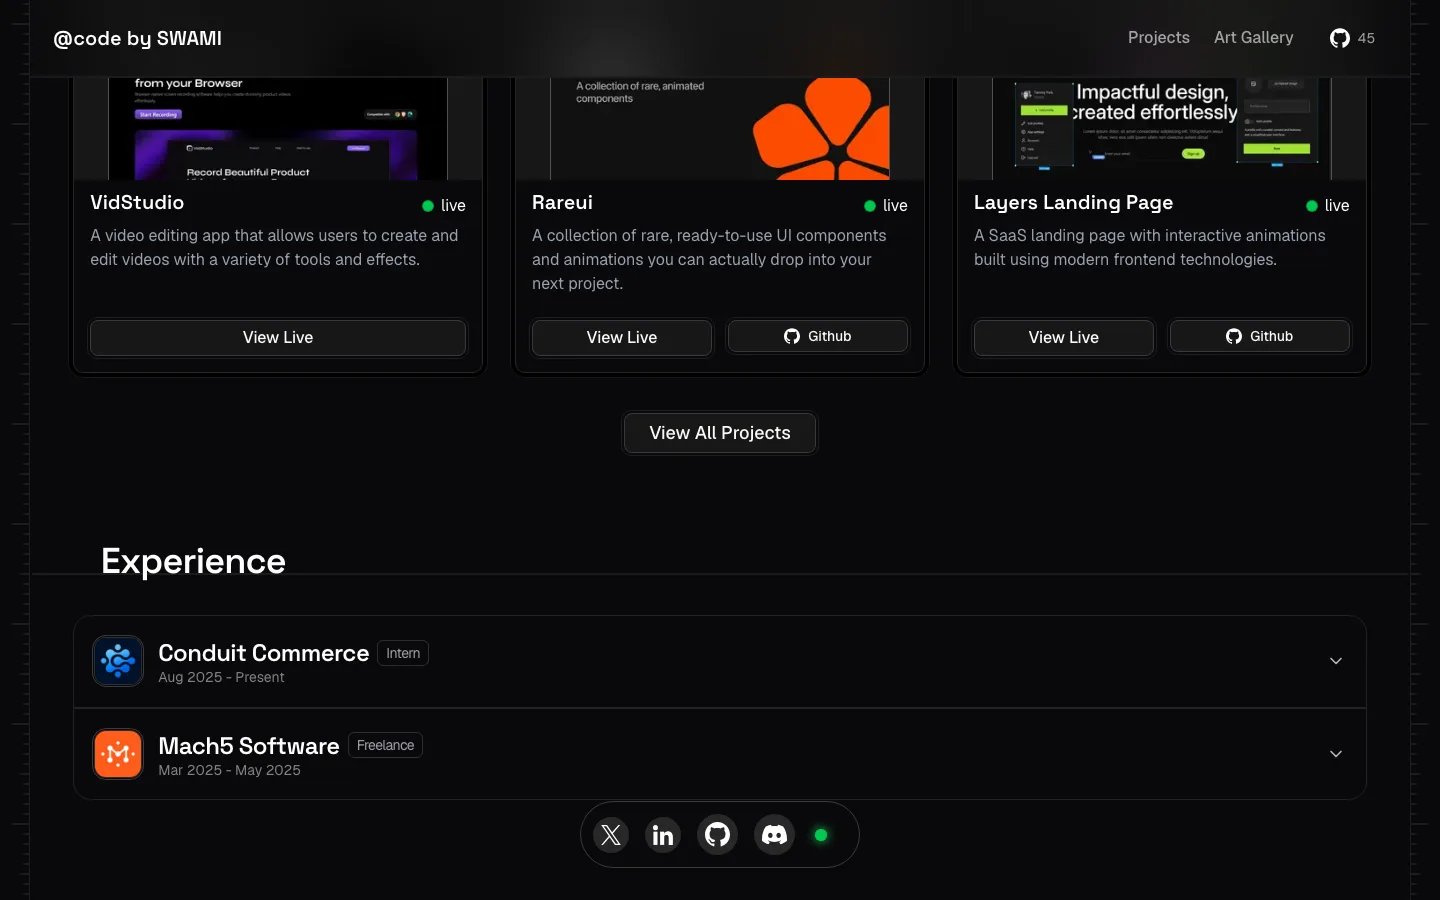
Task: Click the VidStudio preview thumbnail
Action: click(x=278, y=129)
